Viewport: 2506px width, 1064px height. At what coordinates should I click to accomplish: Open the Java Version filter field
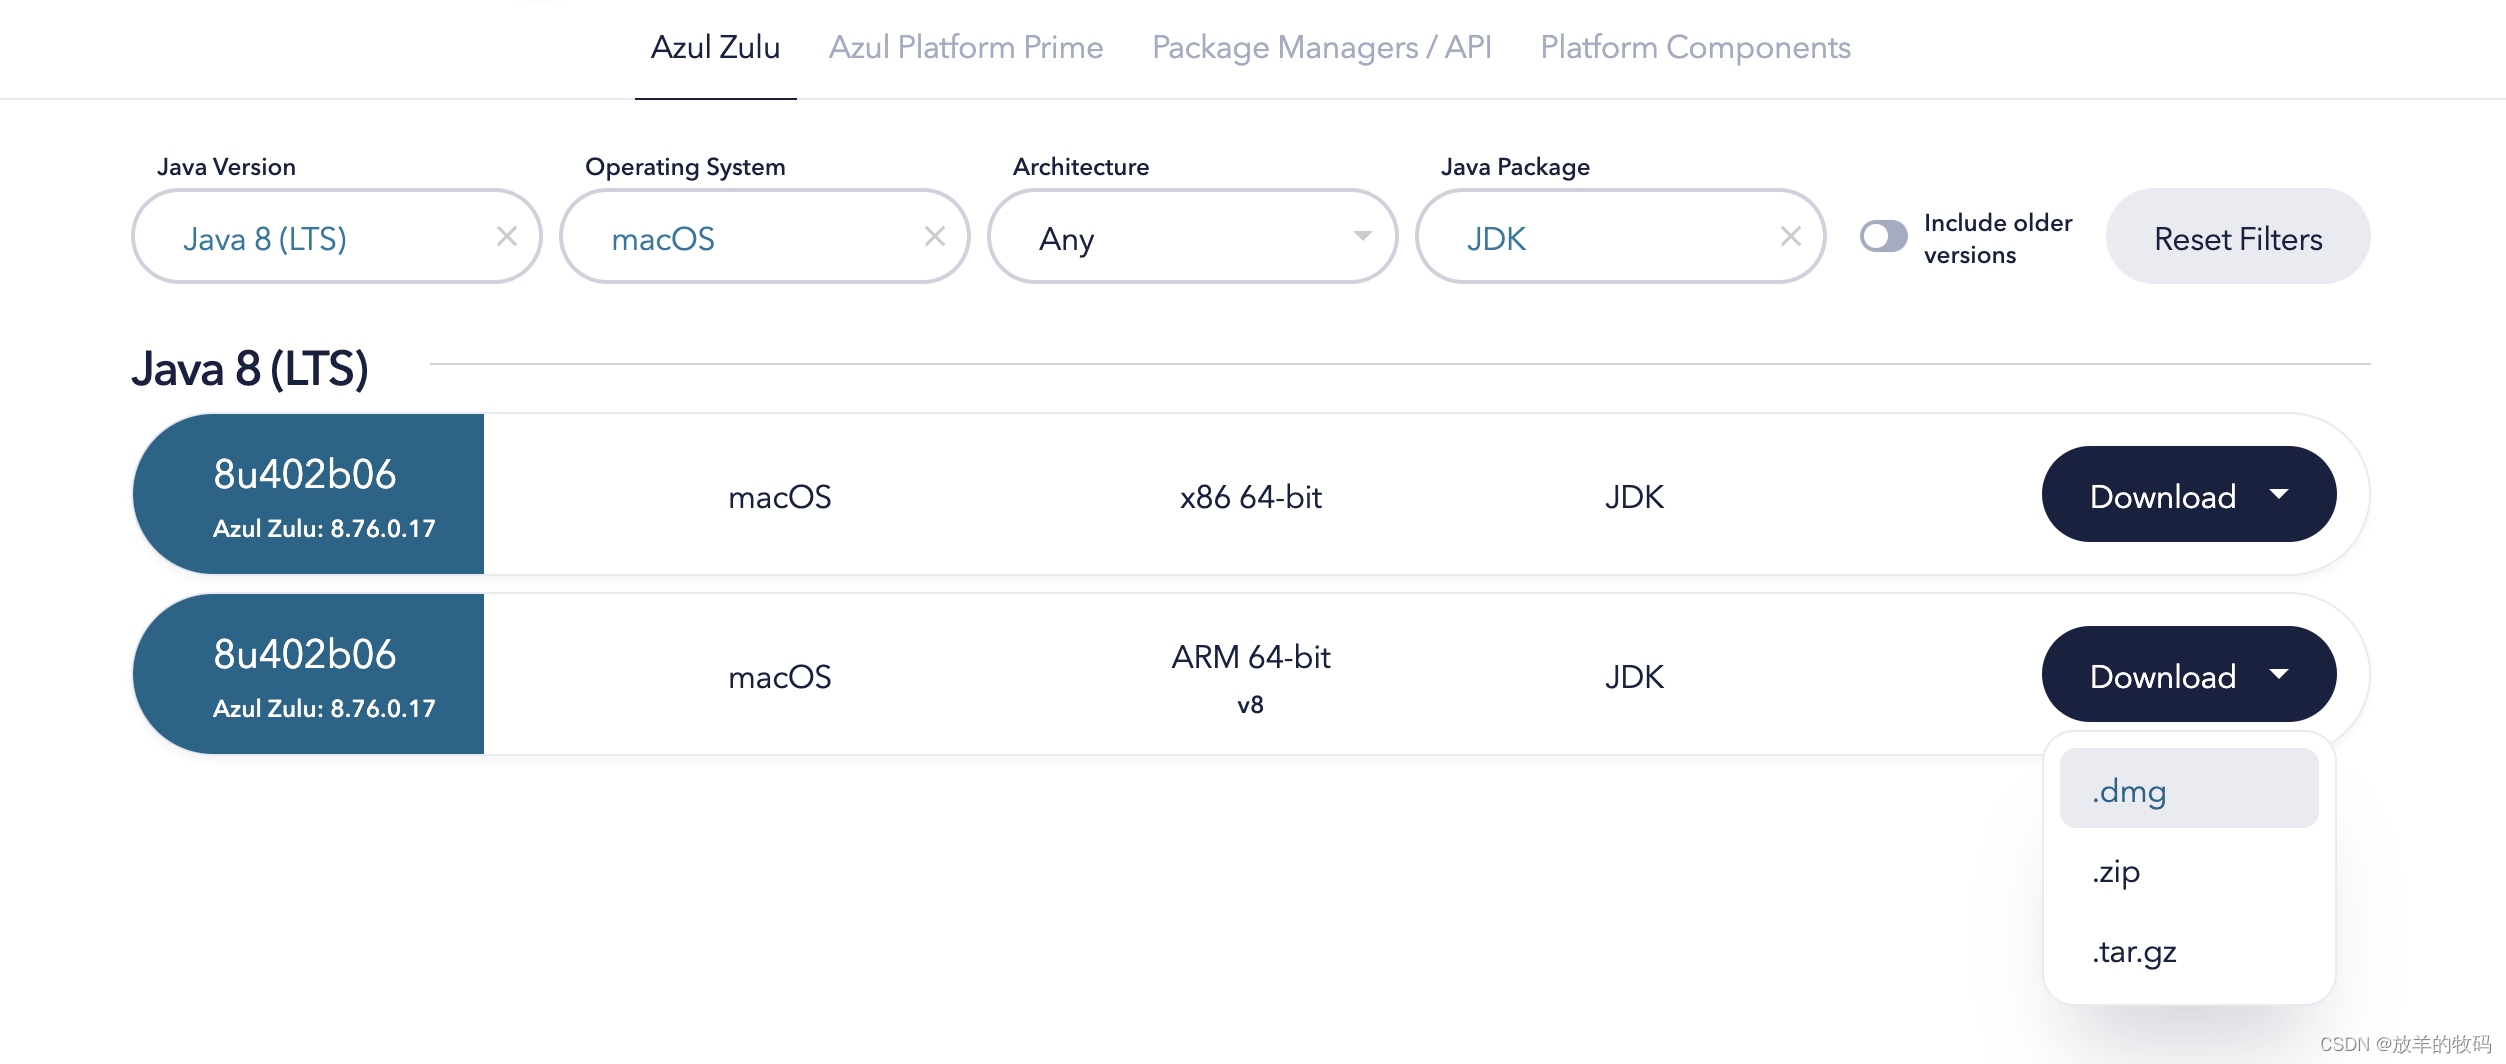point(300,237)
